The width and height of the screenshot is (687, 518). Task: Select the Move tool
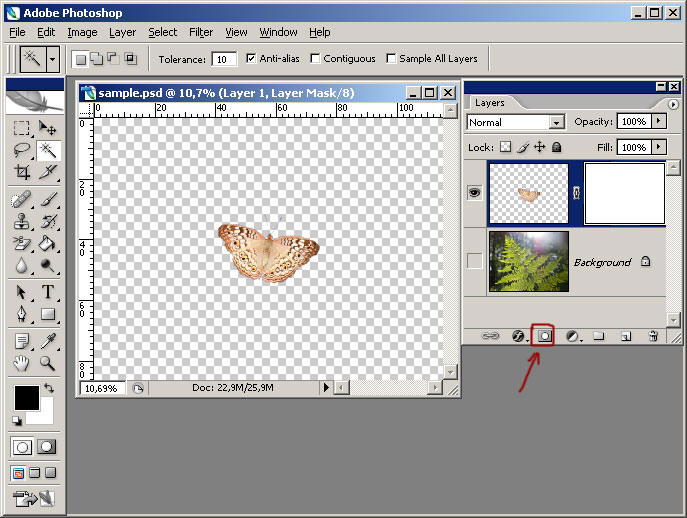tap(47, 128)
